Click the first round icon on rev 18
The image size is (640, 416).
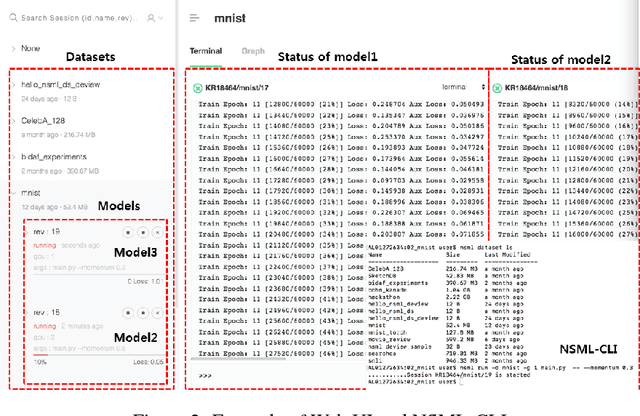tap(127, 314)
